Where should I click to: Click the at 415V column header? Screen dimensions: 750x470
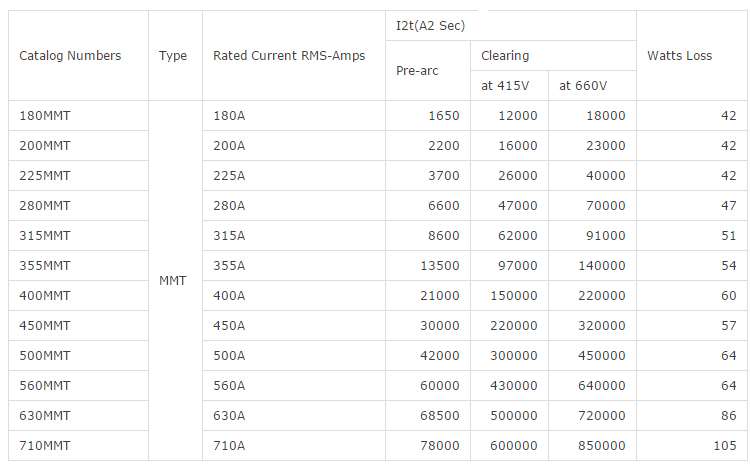click(x=508, y=86)
